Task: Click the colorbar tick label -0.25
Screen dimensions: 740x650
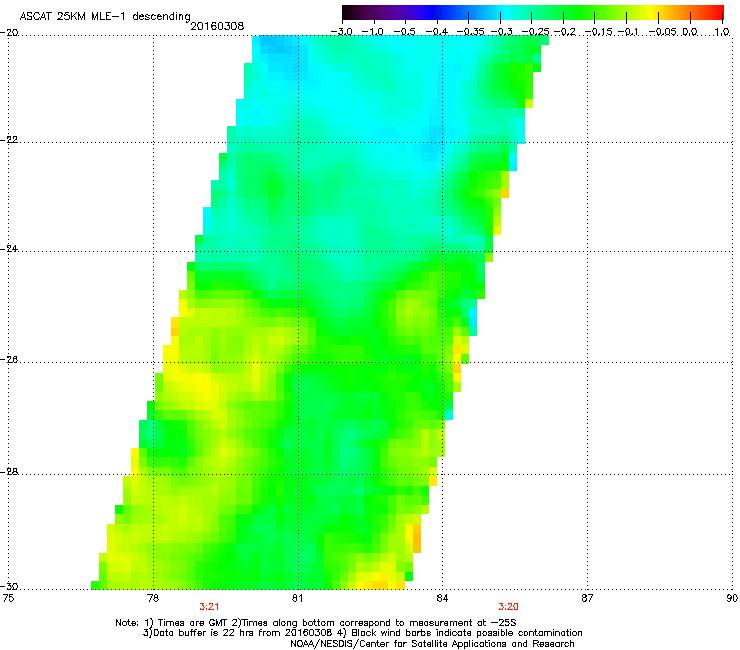Action: coord(536,32)
